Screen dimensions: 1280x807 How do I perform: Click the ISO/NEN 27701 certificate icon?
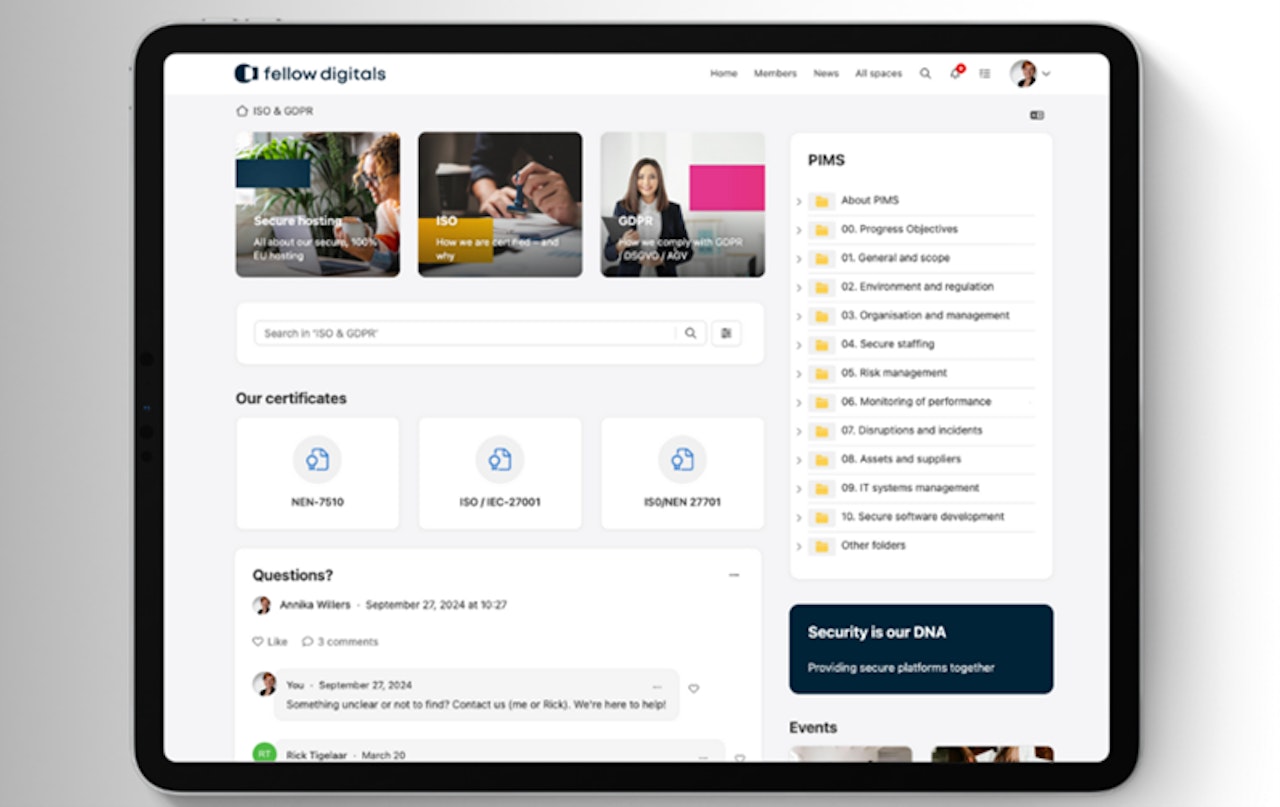[x=682, y=459]
